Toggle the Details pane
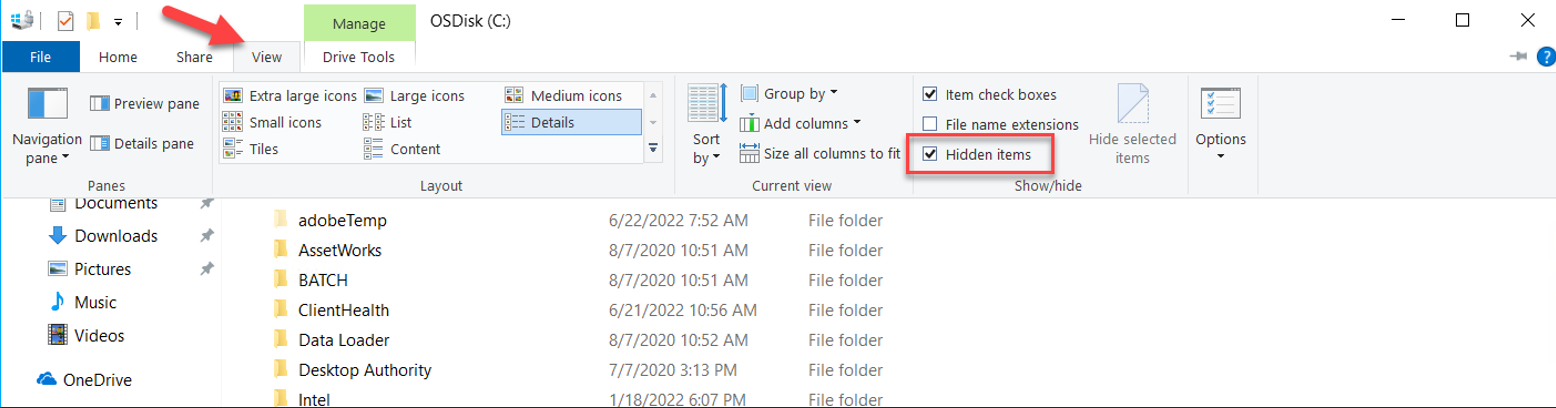The width and height of the screenshot is (1556, 408). click(x=142, y=143)
